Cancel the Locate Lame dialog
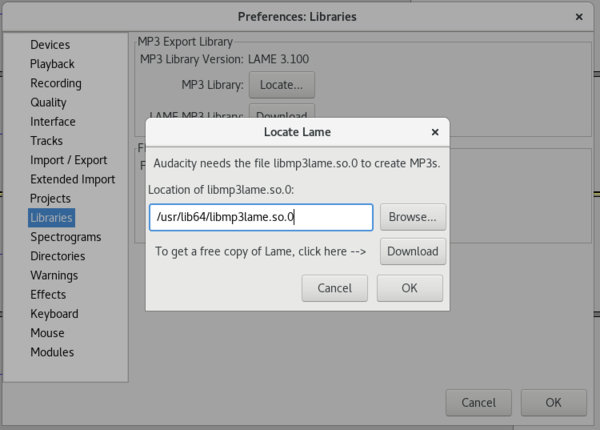The height and width of the screenshot is (430, 600). (334, 288)
